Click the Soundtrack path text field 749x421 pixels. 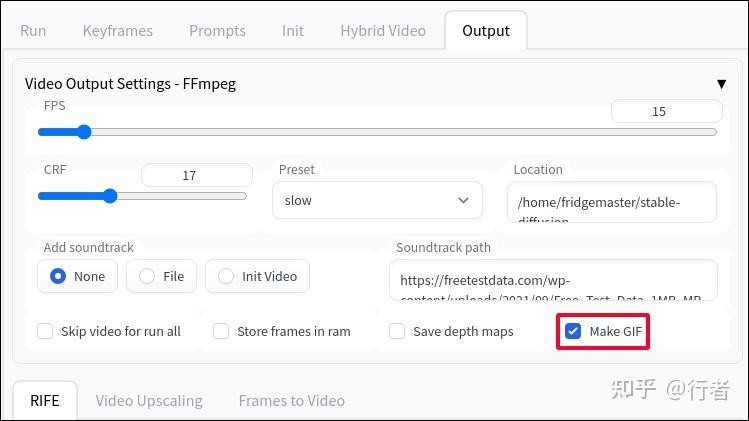tap(553, 281)
